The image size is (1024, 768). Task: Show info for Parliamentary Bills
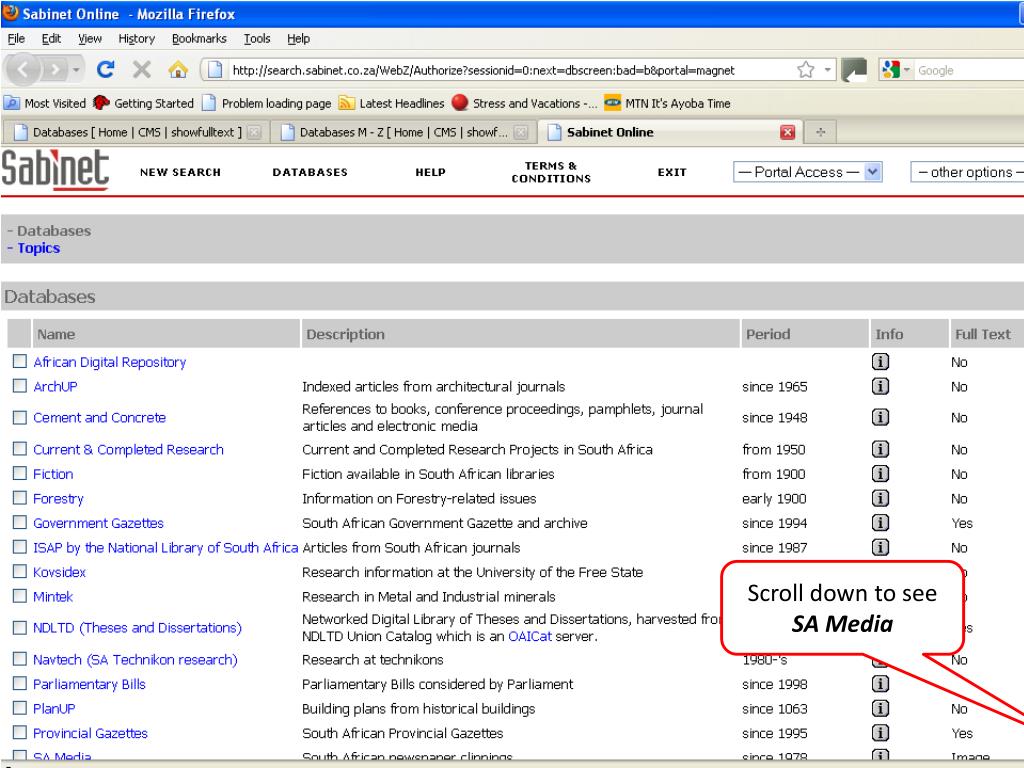coord(880,684)
